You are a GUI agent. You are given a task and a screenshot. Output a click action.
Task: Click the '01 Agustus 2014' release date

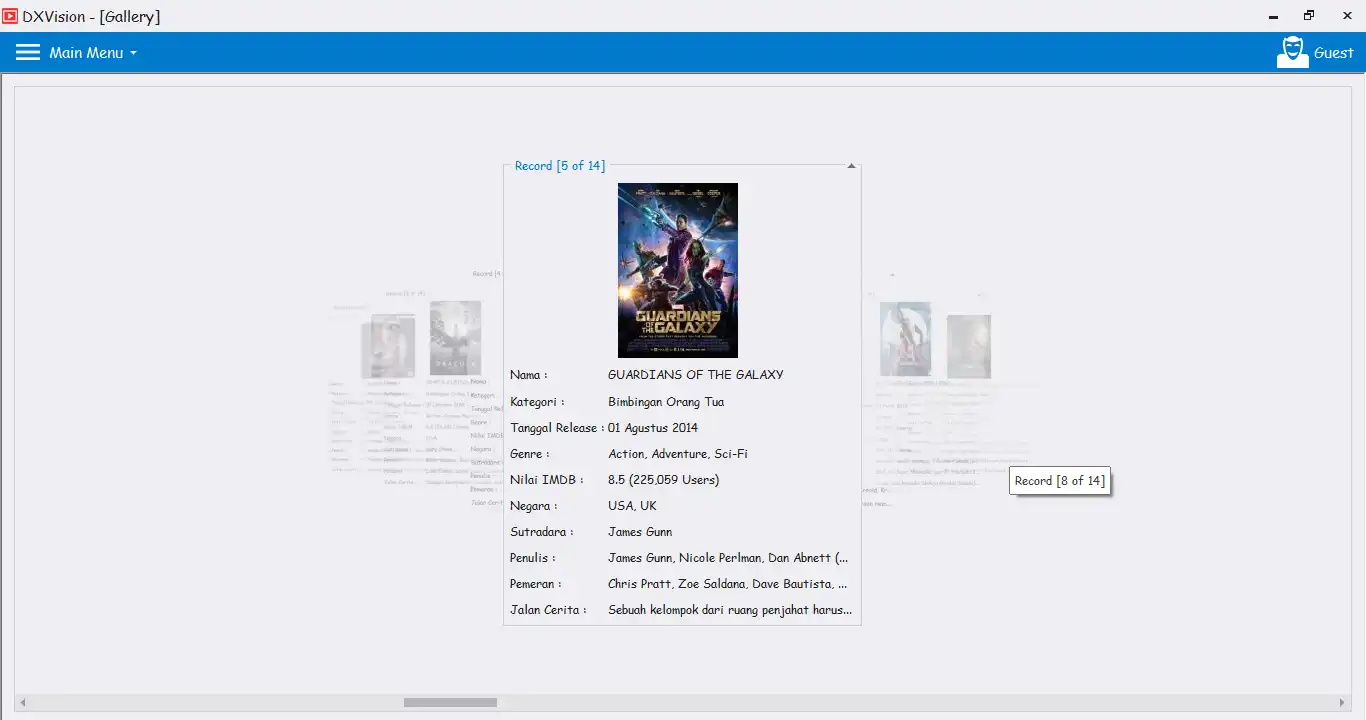coord(653,428)
